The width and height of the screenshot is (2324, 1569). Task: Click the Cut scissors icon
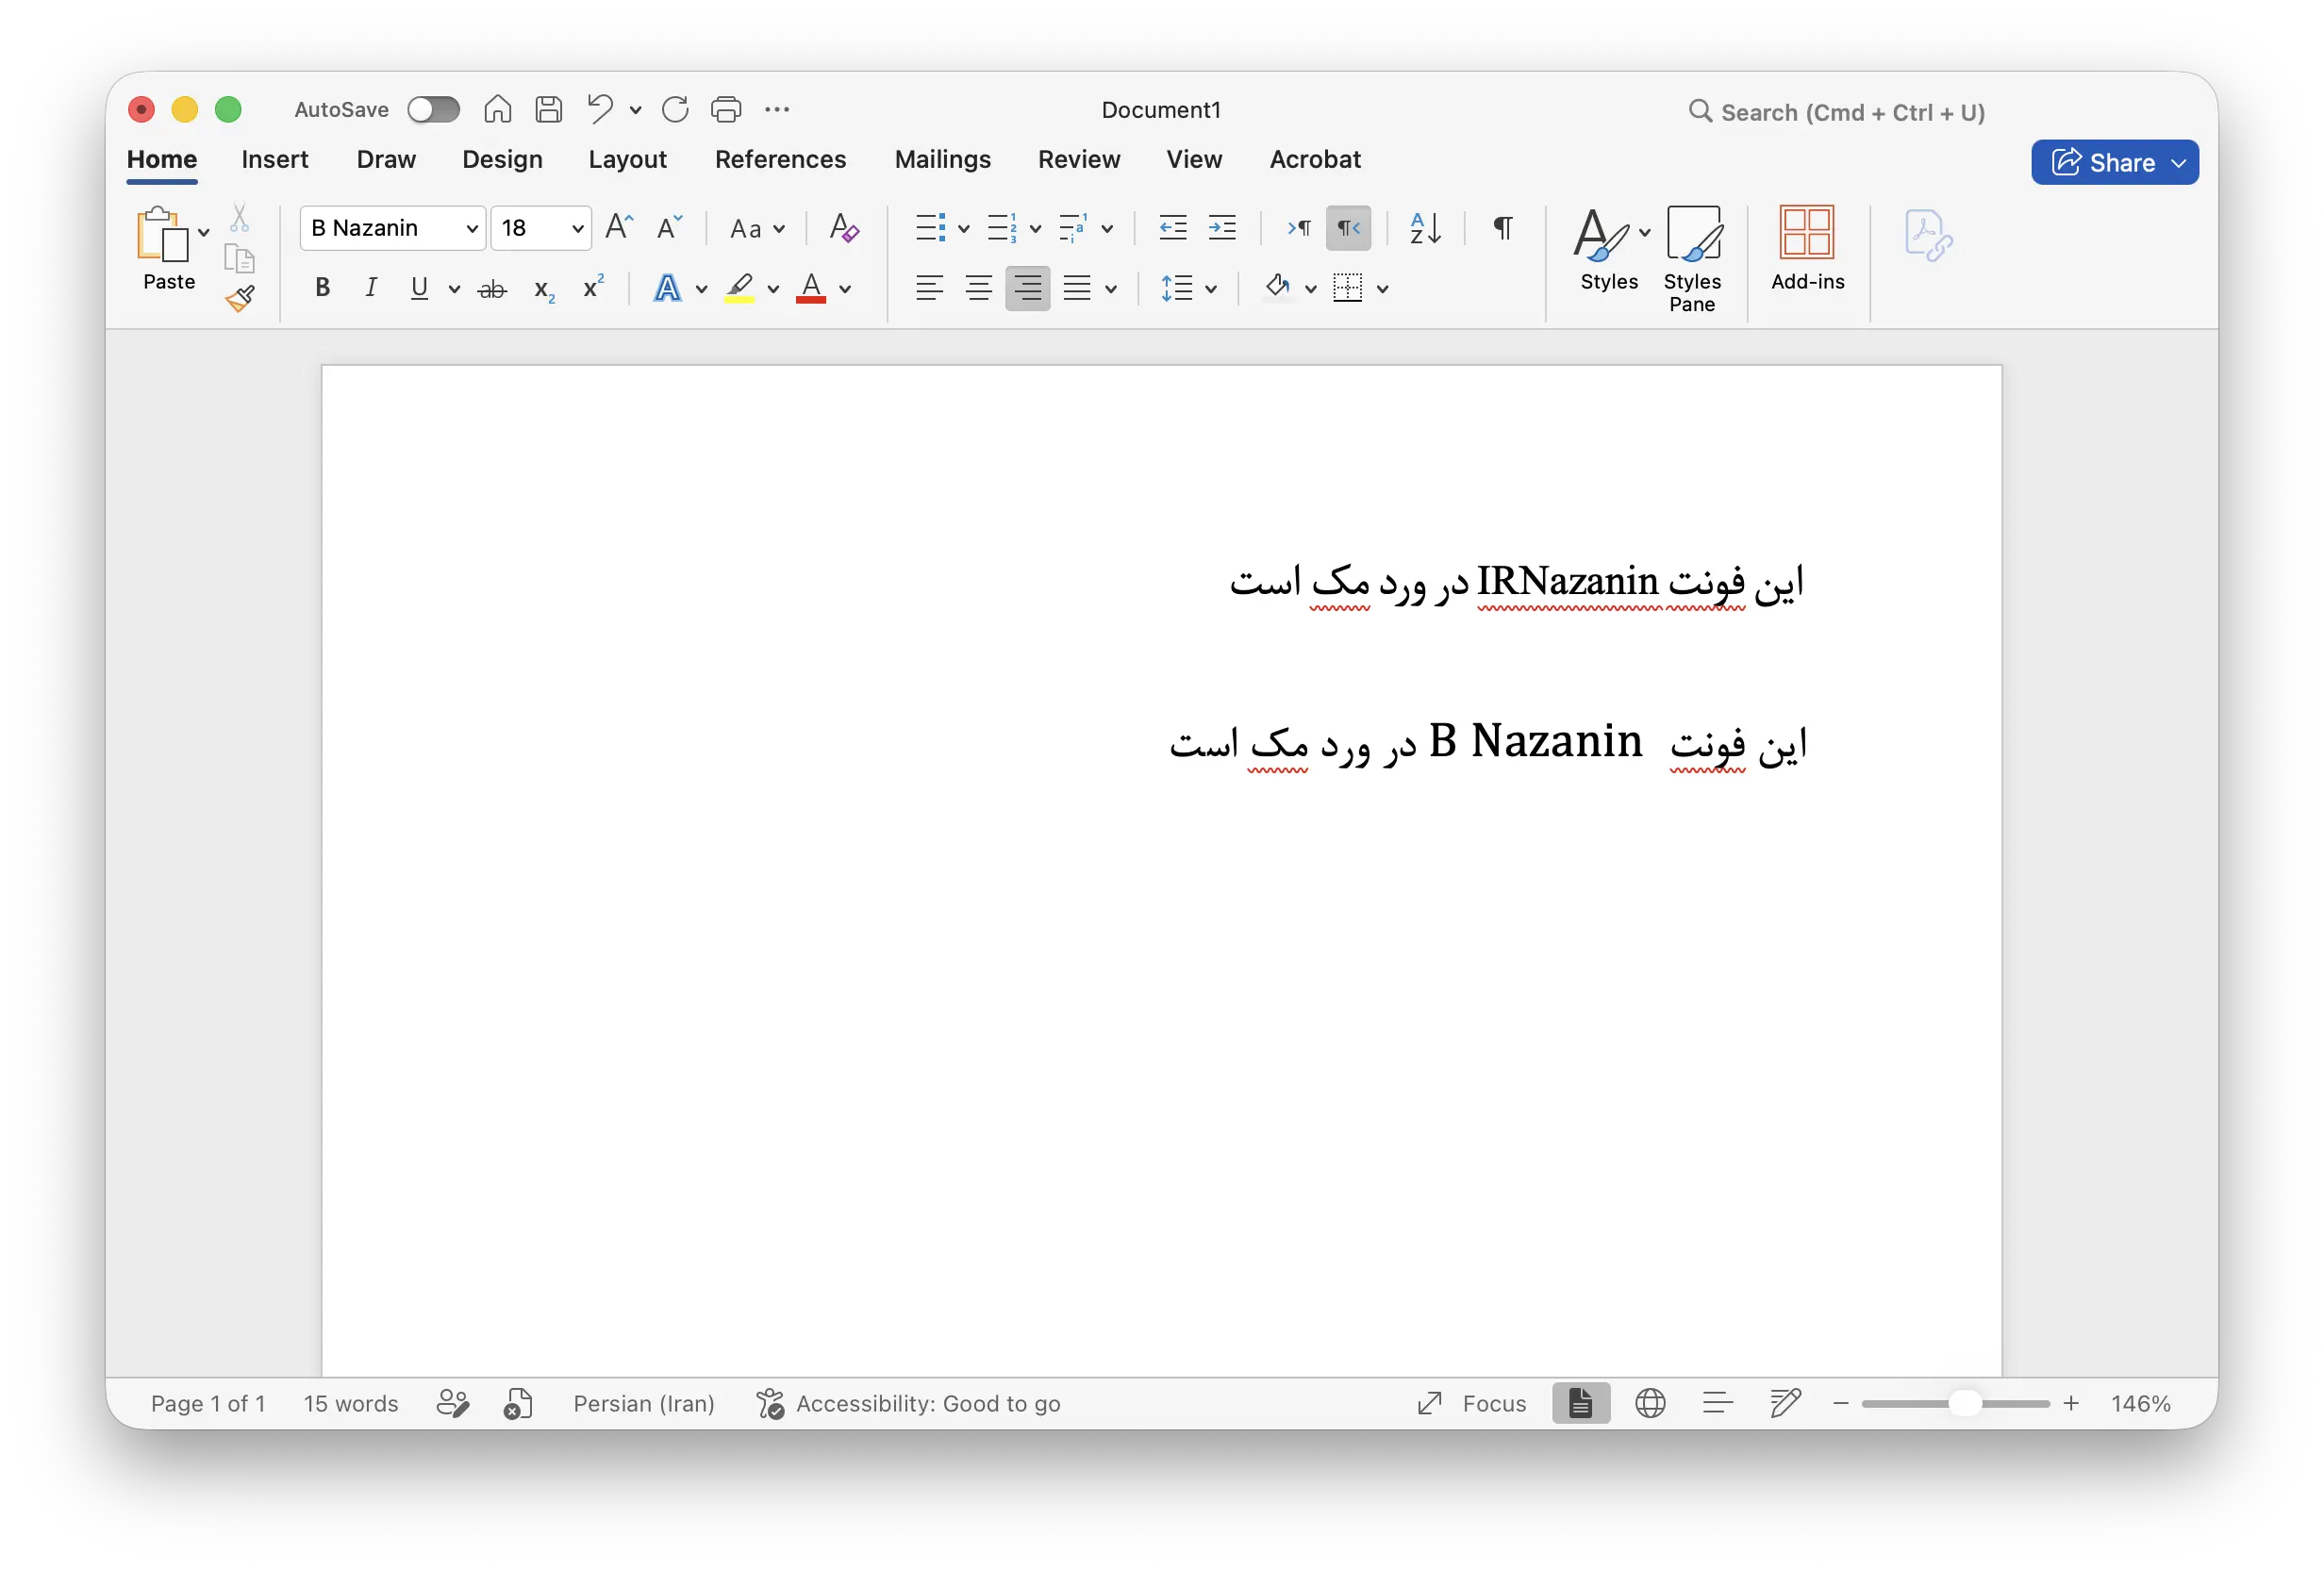(x=240, y=218)
